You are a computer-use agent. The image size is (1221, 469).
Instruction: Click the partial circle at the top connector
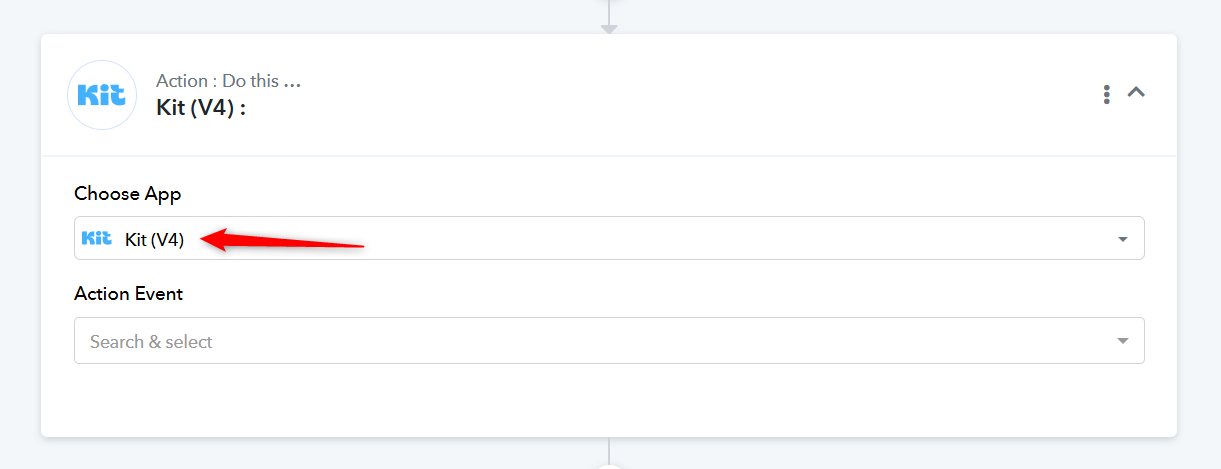(x=609, y=2)
